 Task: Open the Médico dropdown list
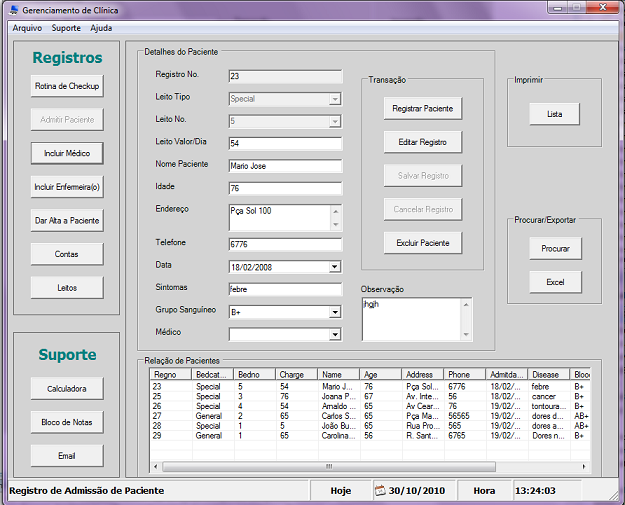pos(334,334)
